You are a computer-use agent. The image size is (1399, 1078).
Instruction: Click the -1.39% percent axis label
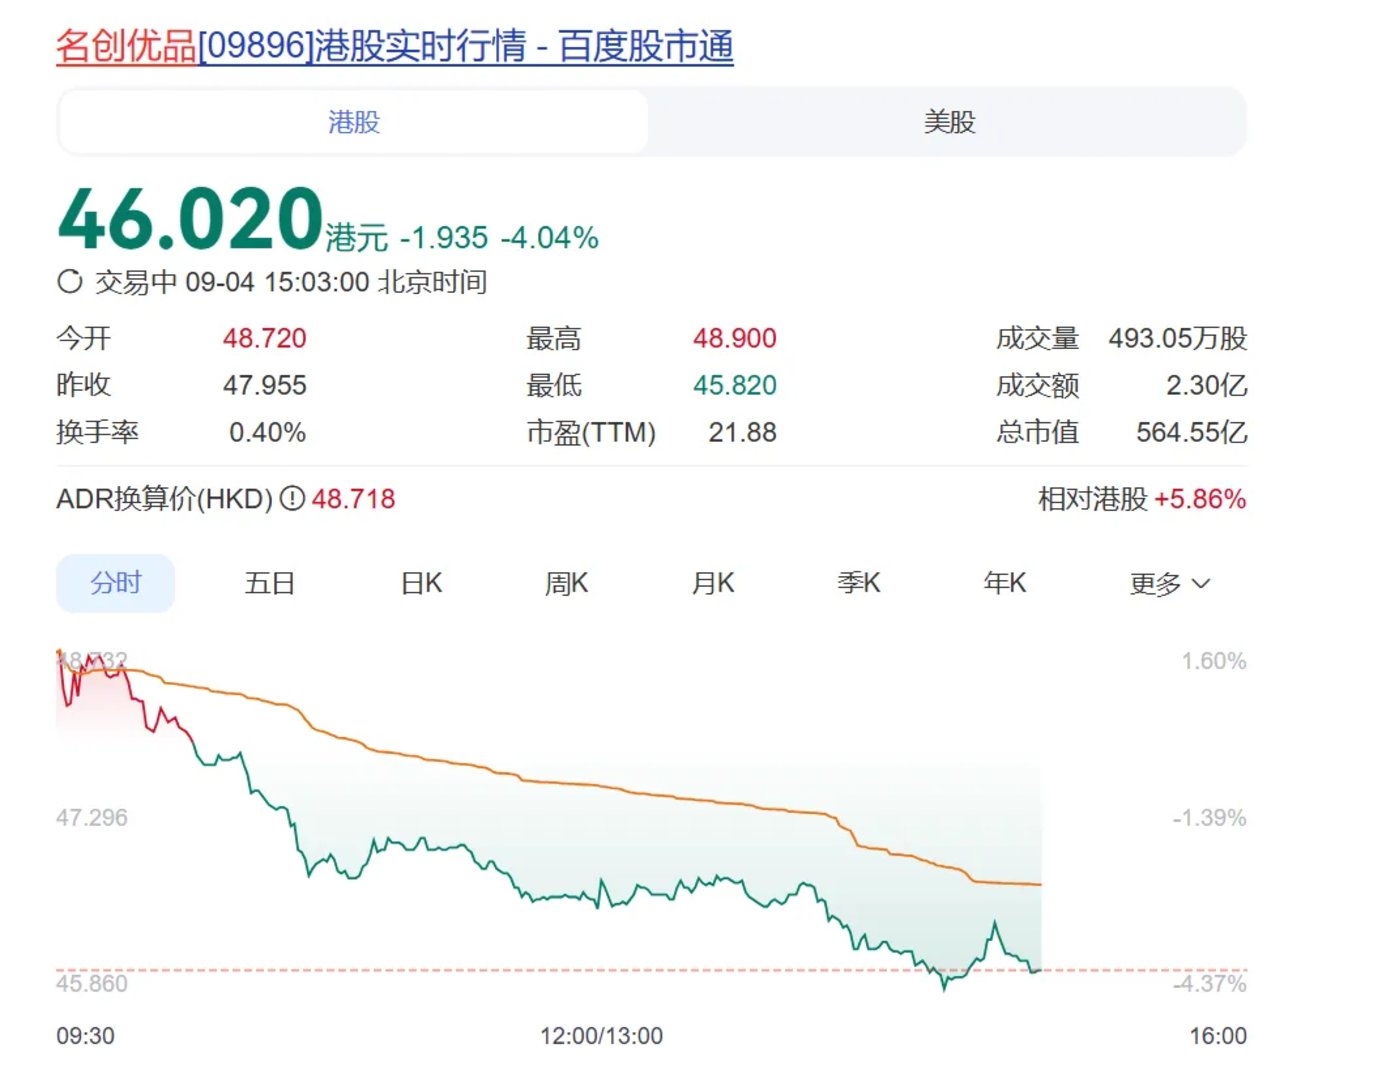1210,818
